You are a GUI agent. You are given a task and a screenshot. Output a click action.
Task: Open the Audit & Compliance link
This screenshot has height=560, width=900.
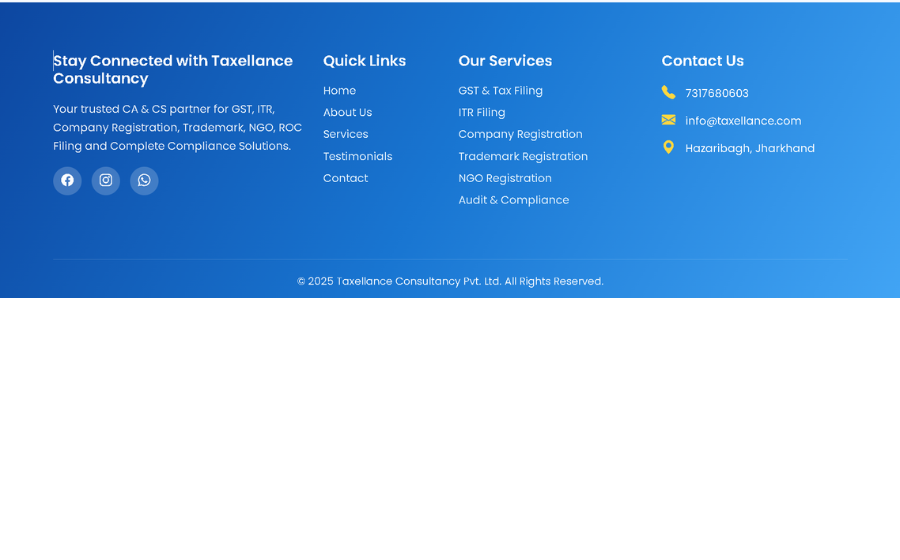(x=513, y=200)
